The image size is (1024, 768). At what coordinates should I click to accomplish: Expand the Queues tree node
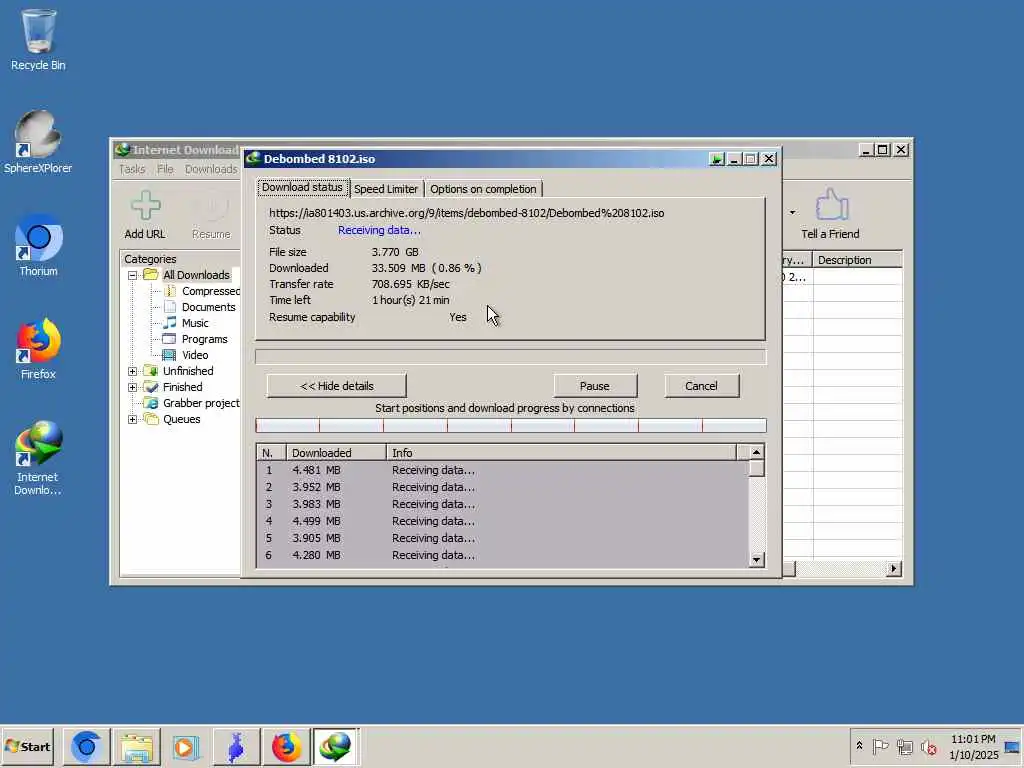133,419
